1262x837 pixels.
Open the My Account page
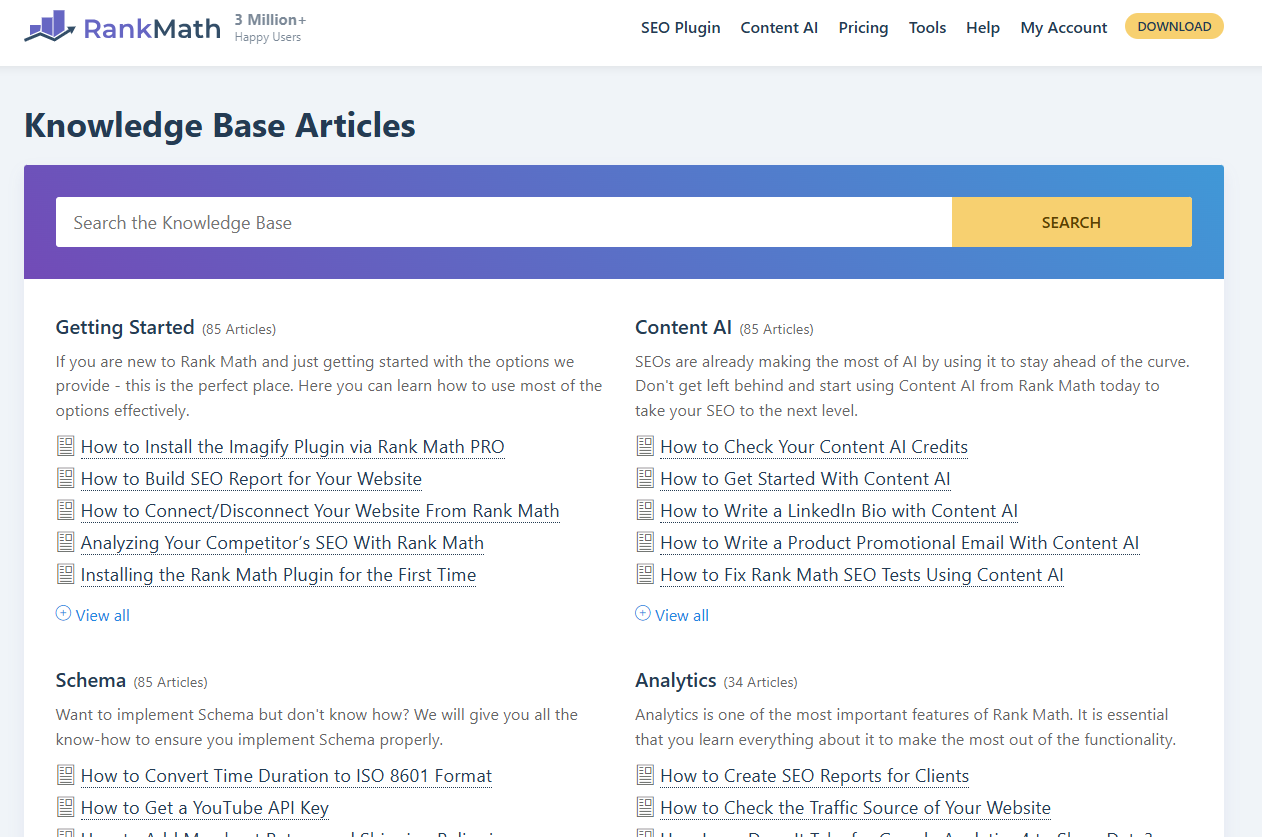[x=1063, y=28]
